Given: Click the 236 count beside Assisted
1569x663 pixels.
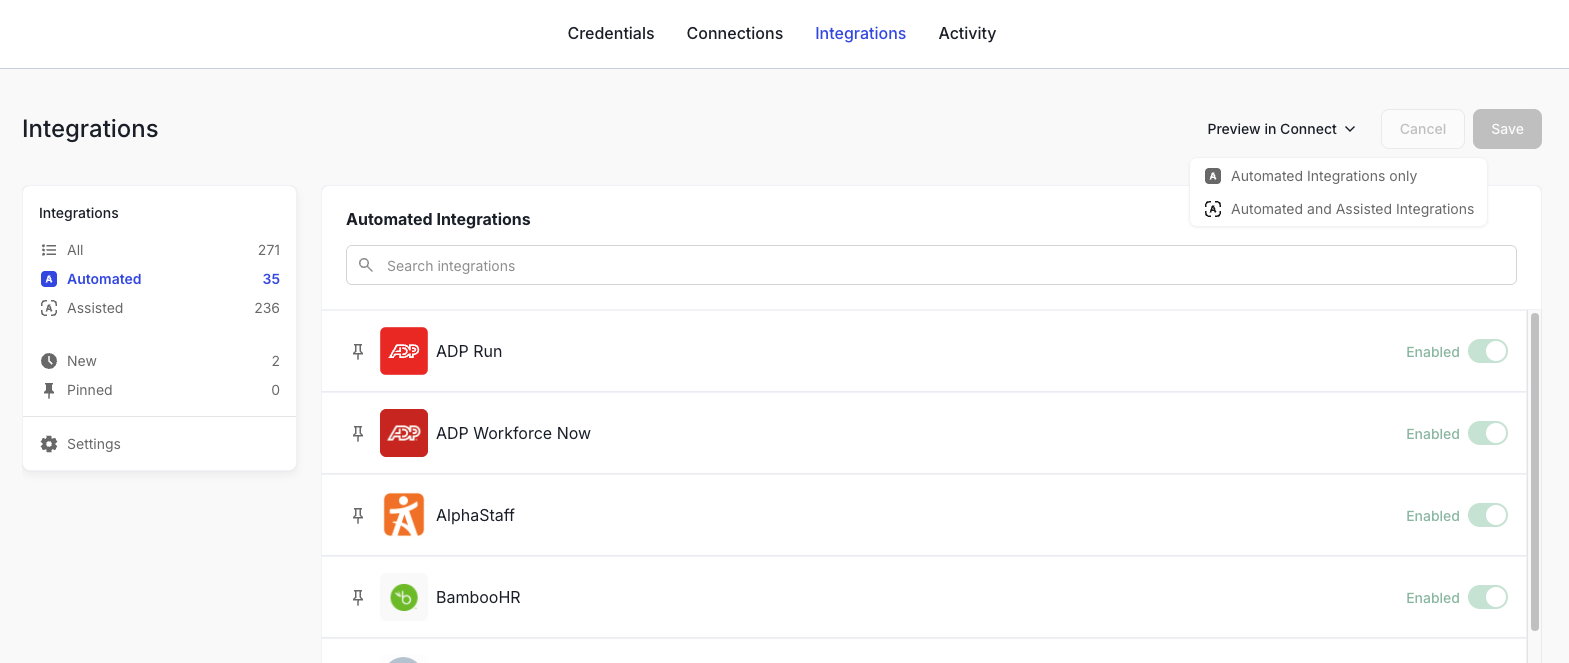Looking at the screenshot, I should click(267, 308).
